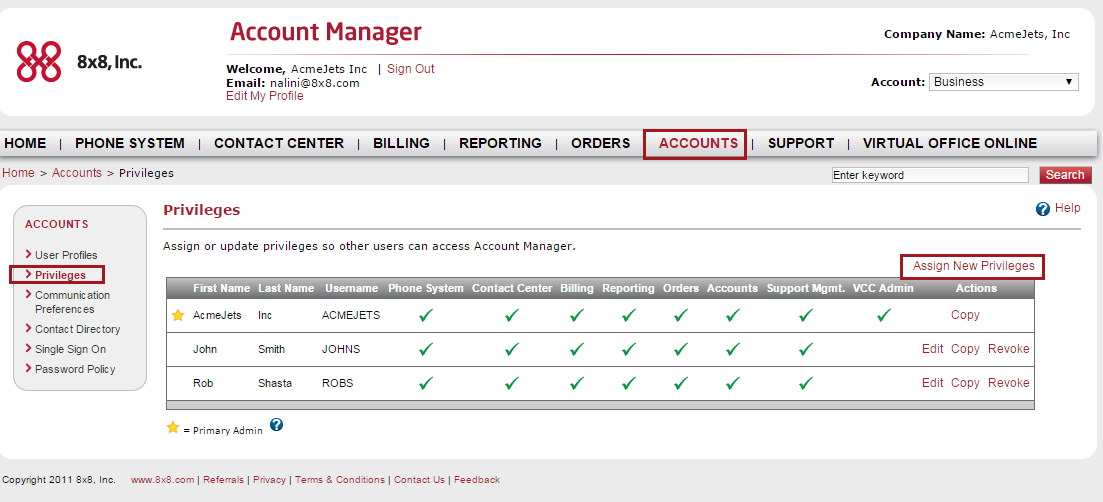
Task: Click the ROBS username cell
Action: [338, 383]
